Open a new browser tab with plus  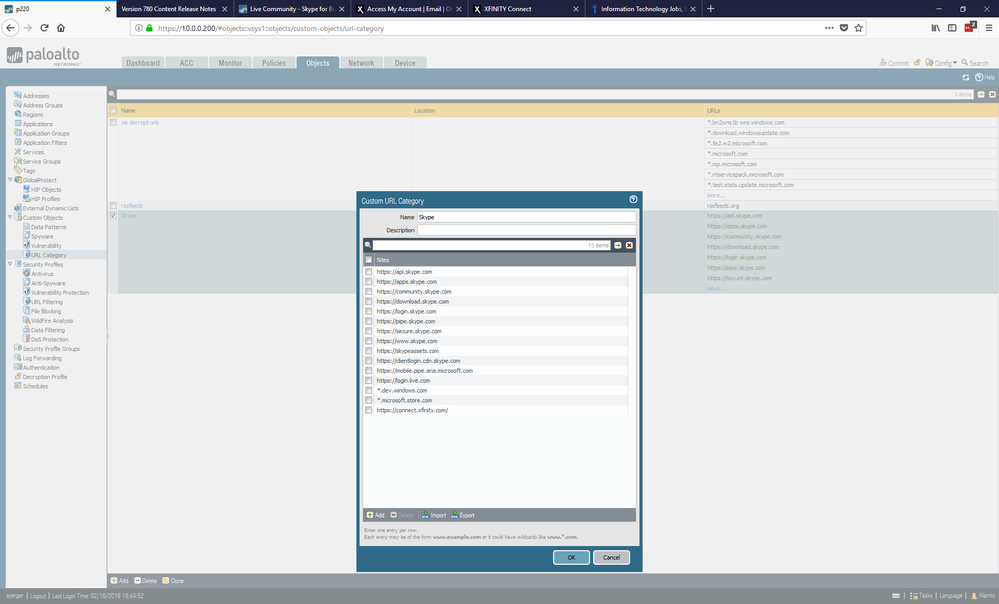coord(710,9)
